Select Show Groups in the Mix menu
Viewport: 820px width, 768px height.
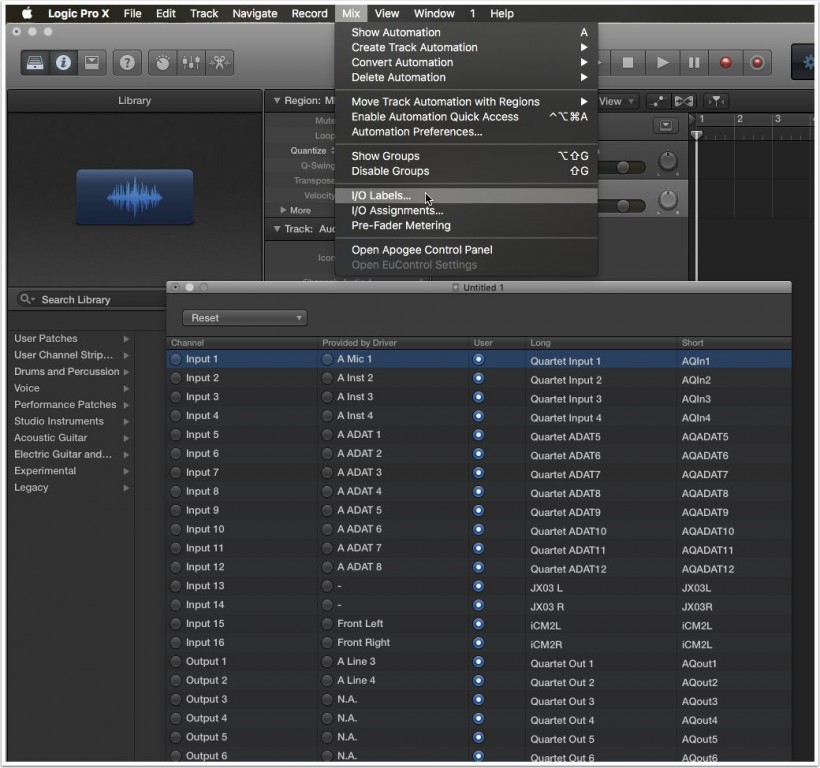coord(466,156)
